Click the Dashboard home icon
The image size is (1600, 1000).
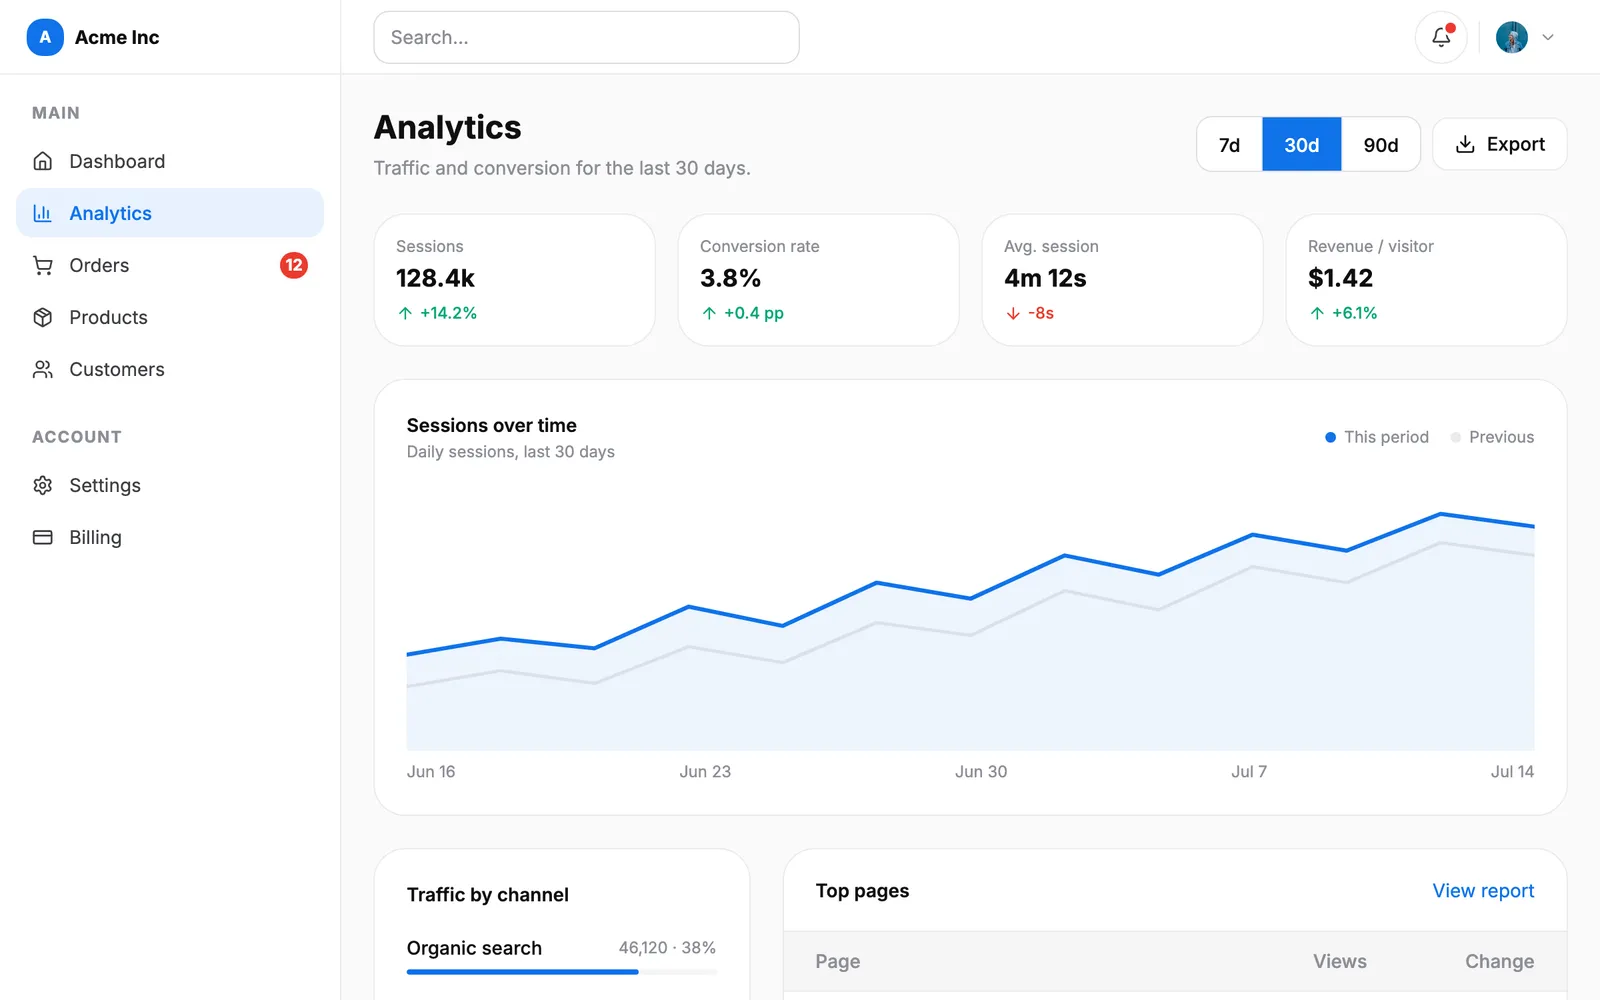(x=43, y=161)
